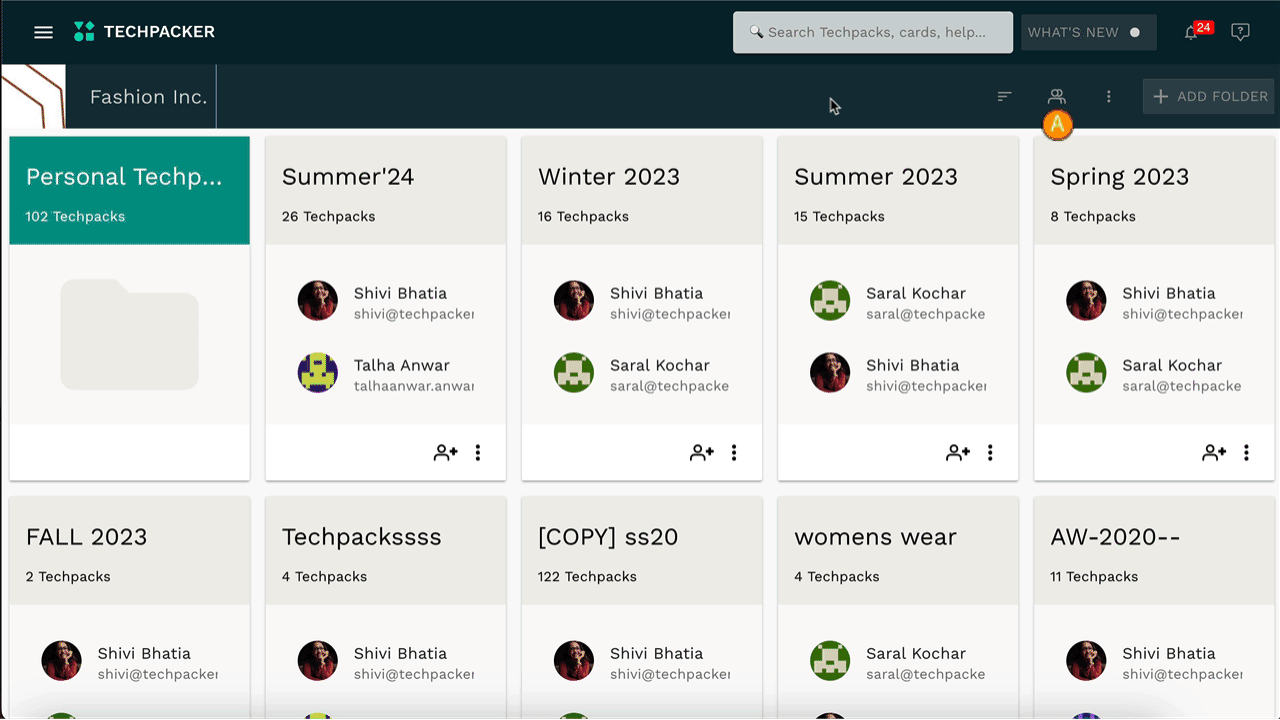Open the hamburger navigation menu

coord(43,32)
